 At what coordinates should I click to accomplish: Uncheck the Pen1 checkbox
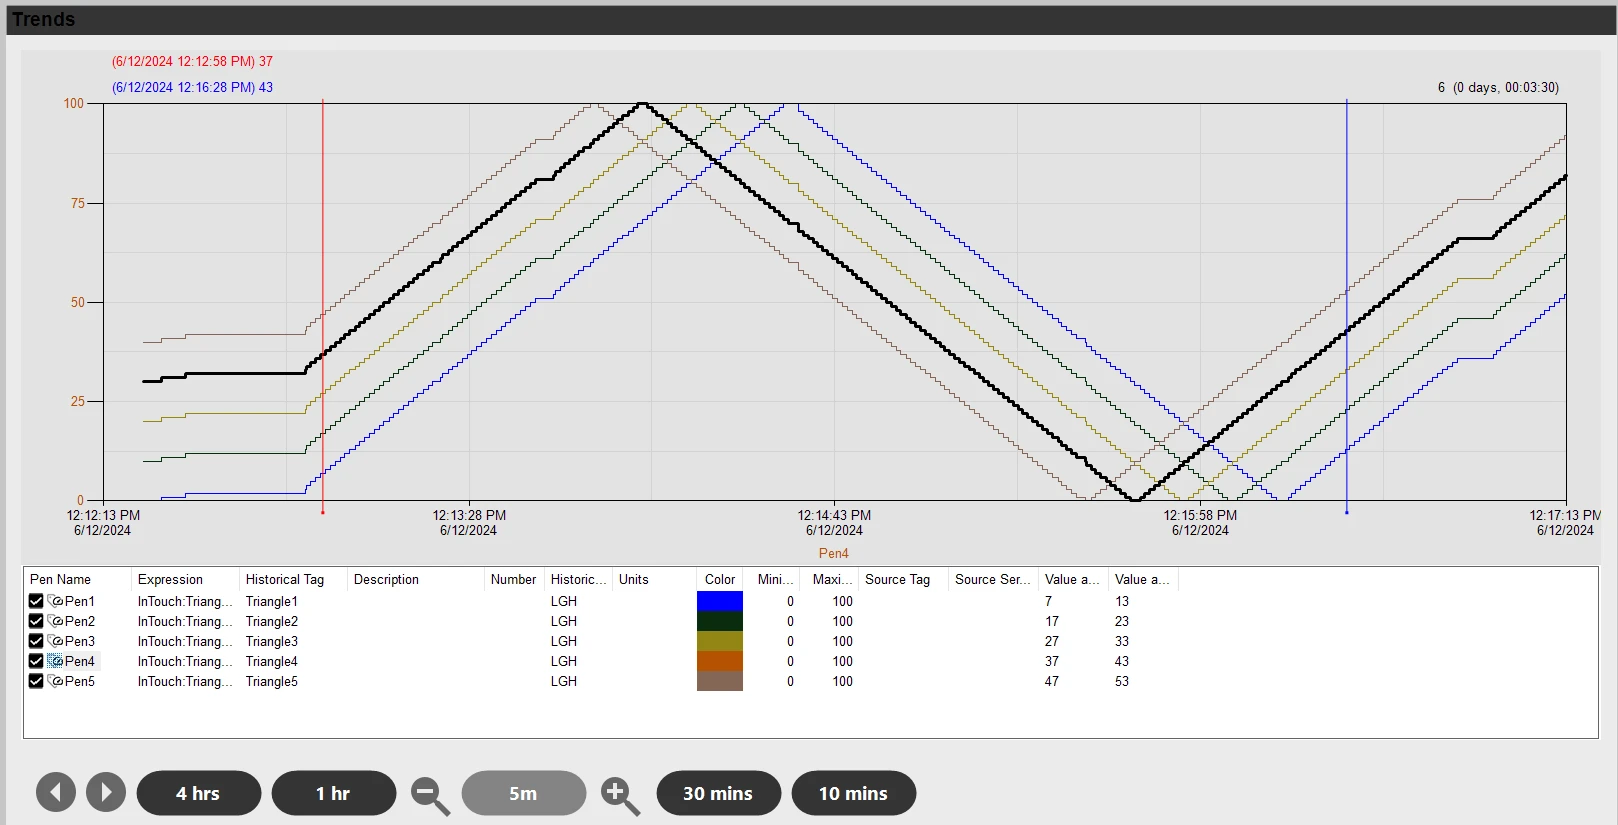click(36, 601)
